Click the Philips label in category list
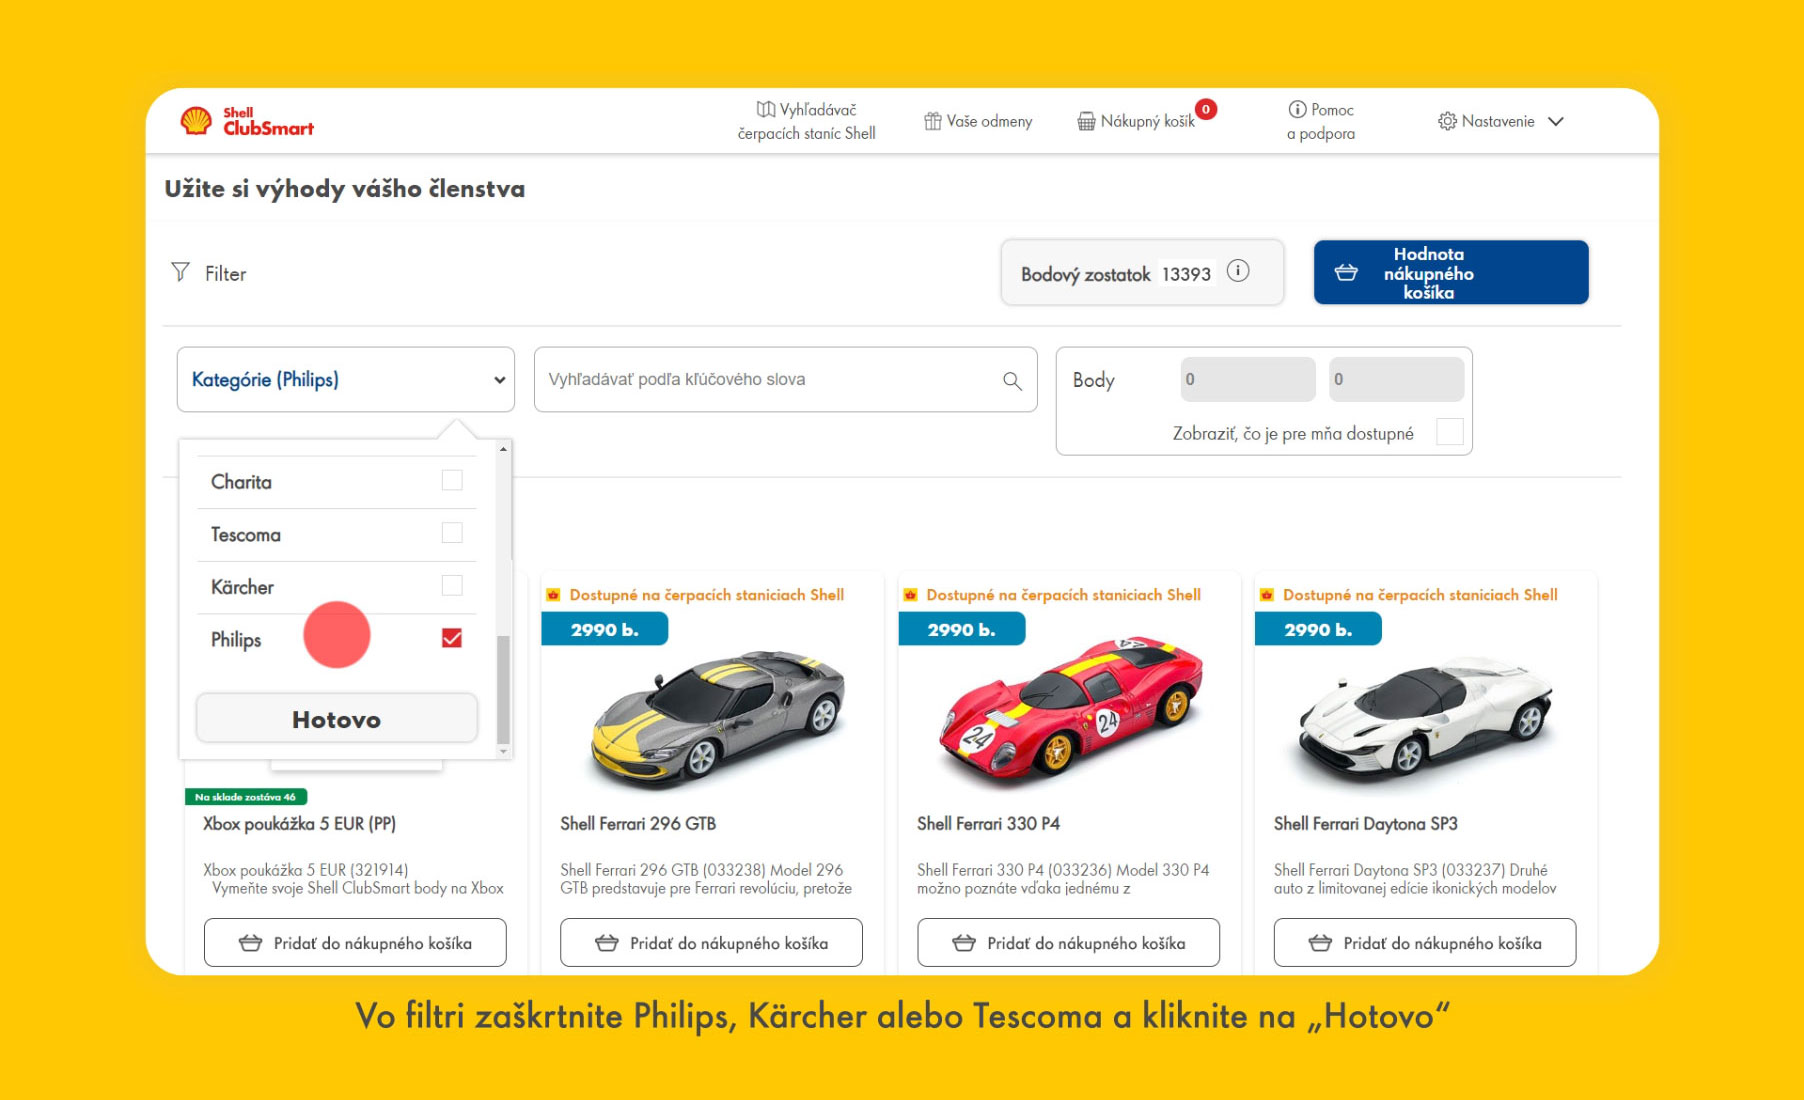The image size is (1804, 1100). coord(236,639)
